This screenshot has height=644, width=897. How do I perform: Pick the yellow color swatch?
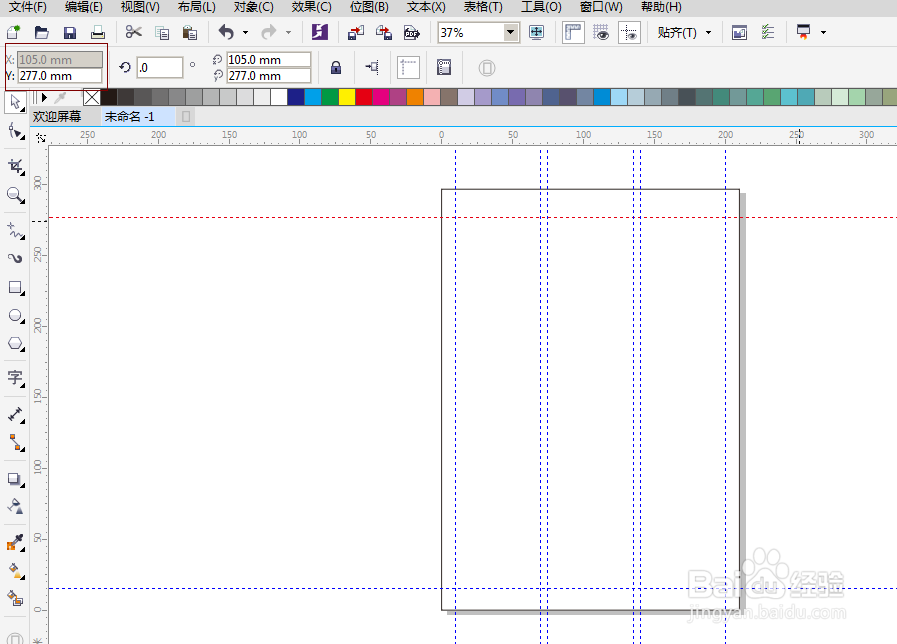347,97
